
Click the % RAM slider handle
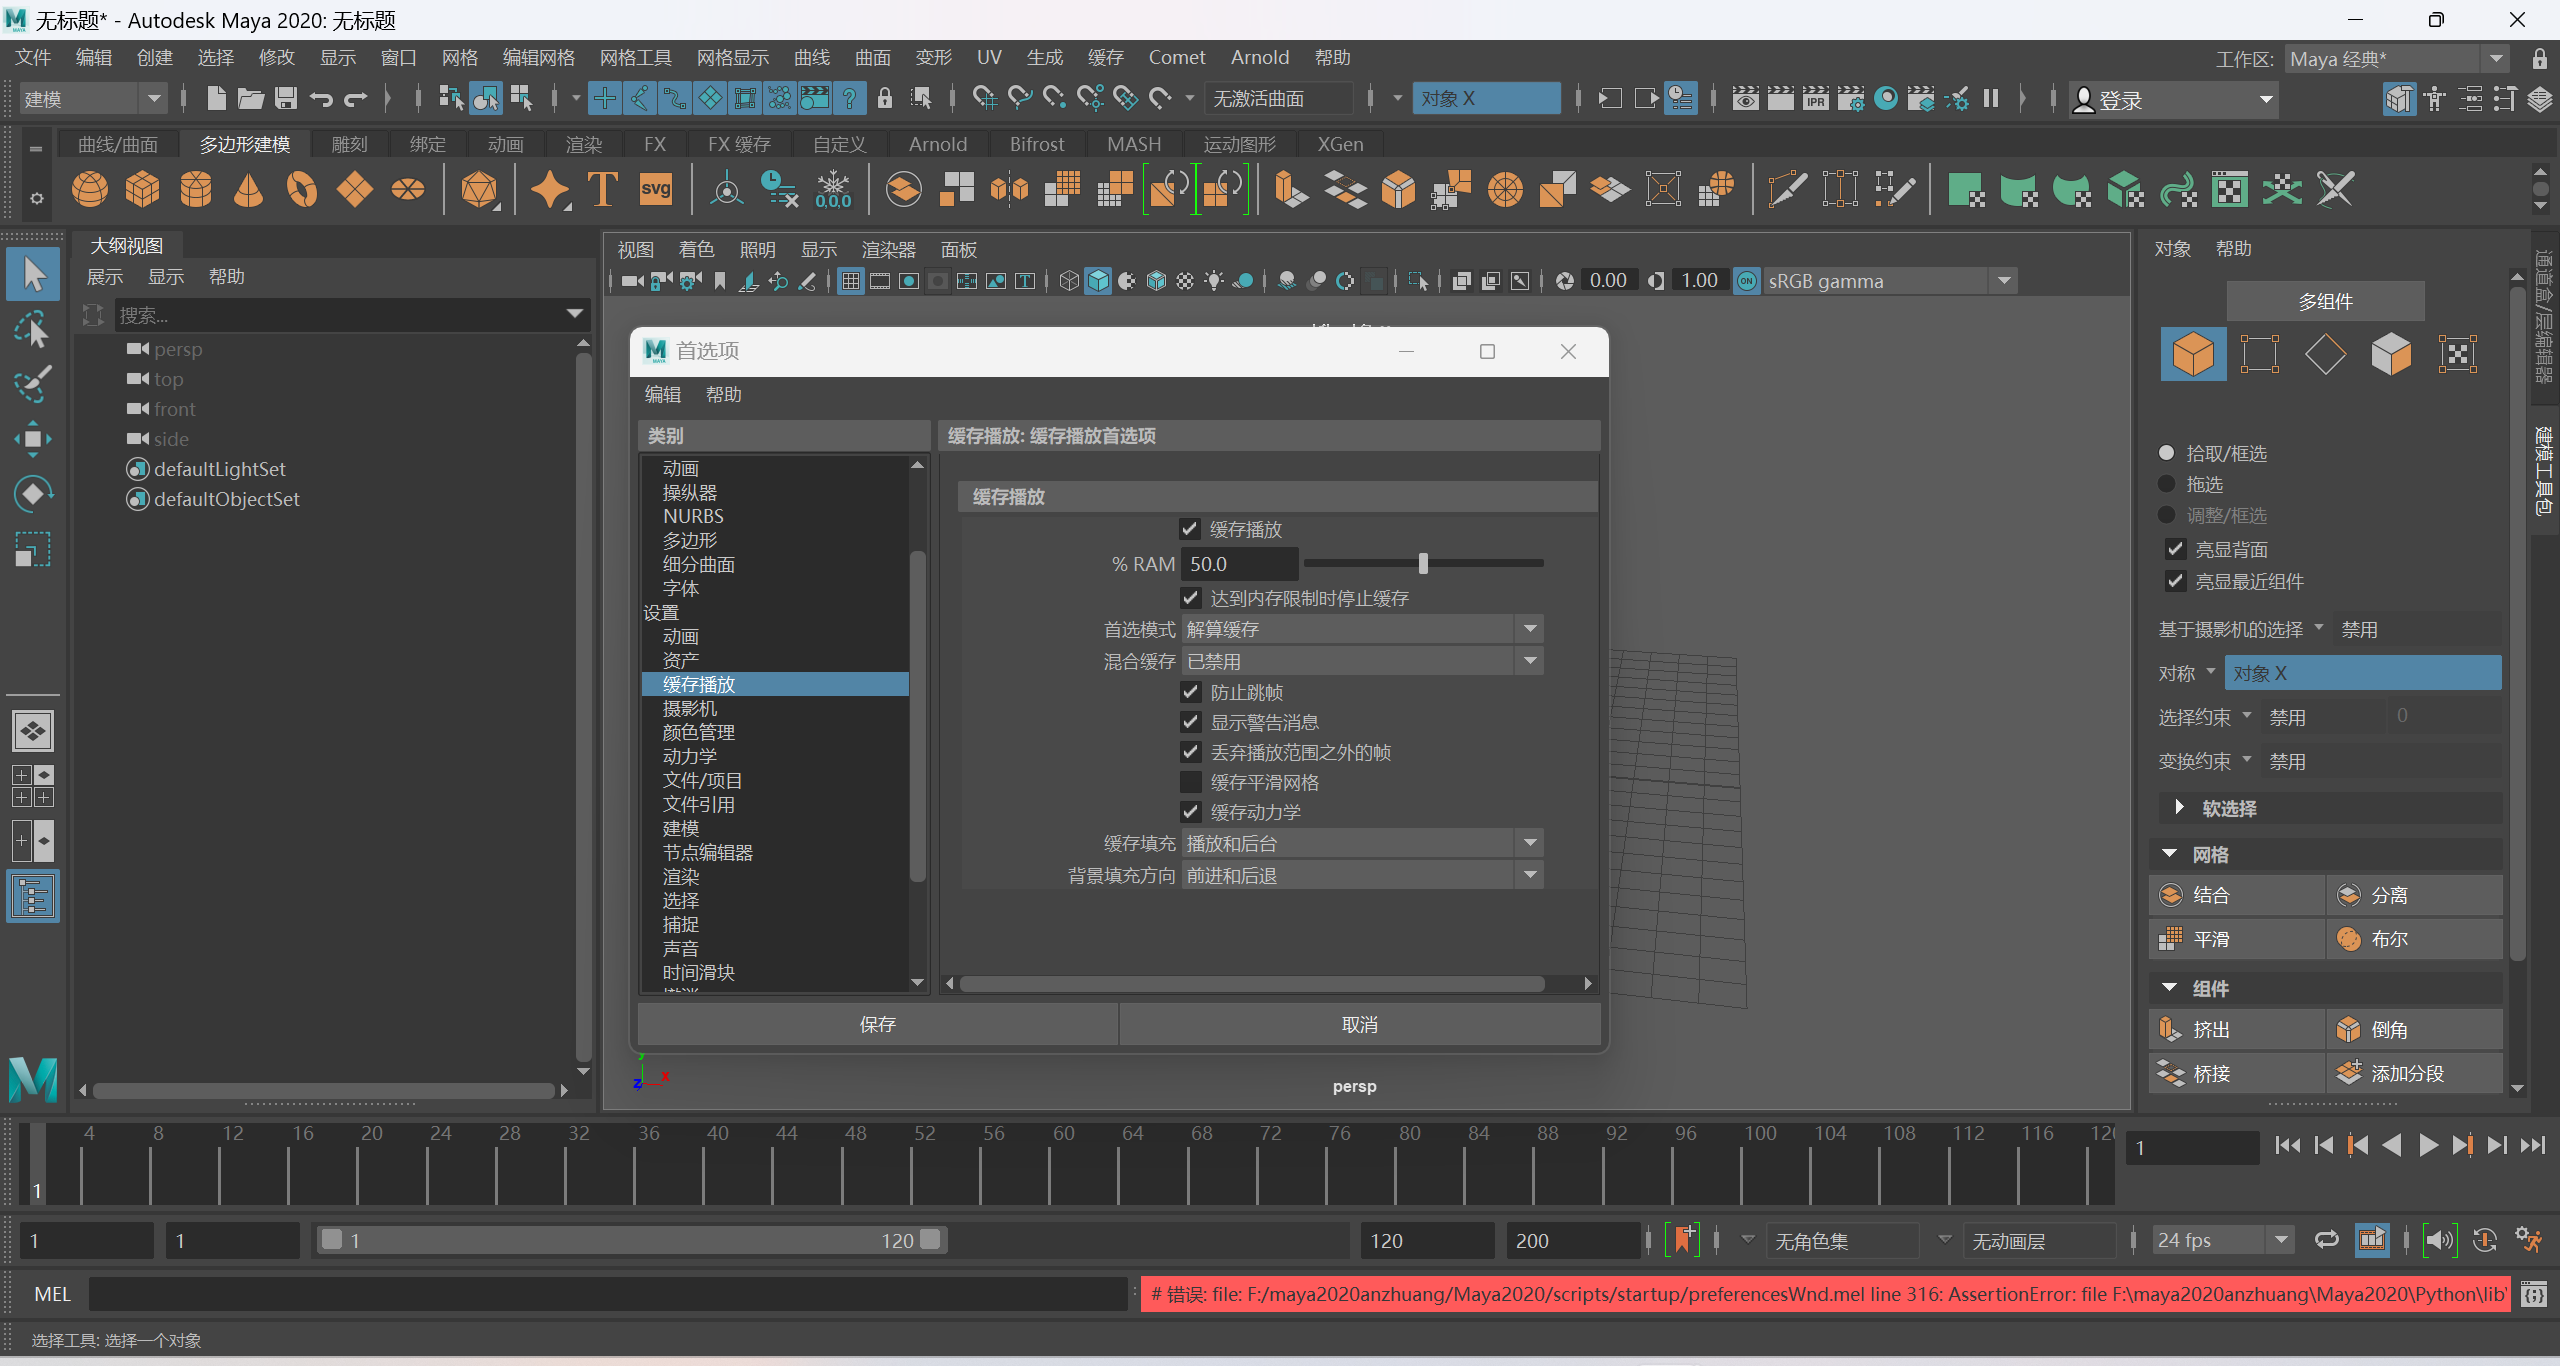[1423, 563]
